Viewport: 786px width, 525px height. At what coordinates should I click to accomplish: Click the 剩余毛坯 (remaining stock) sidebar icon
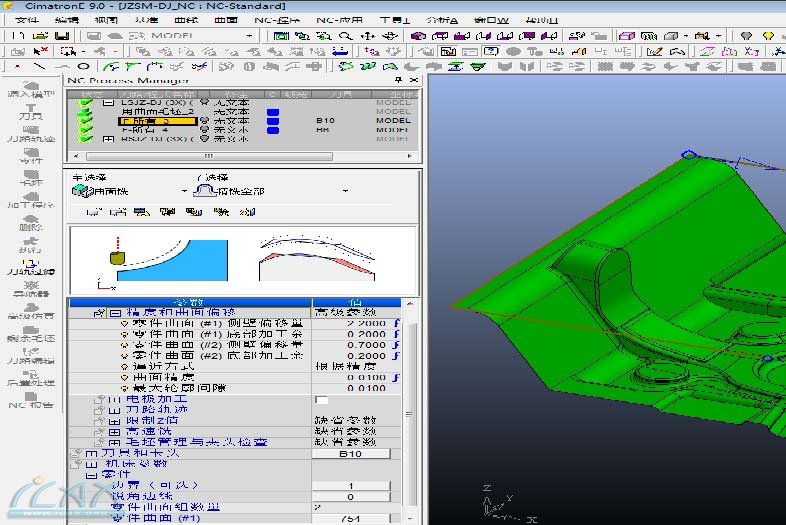30,332
